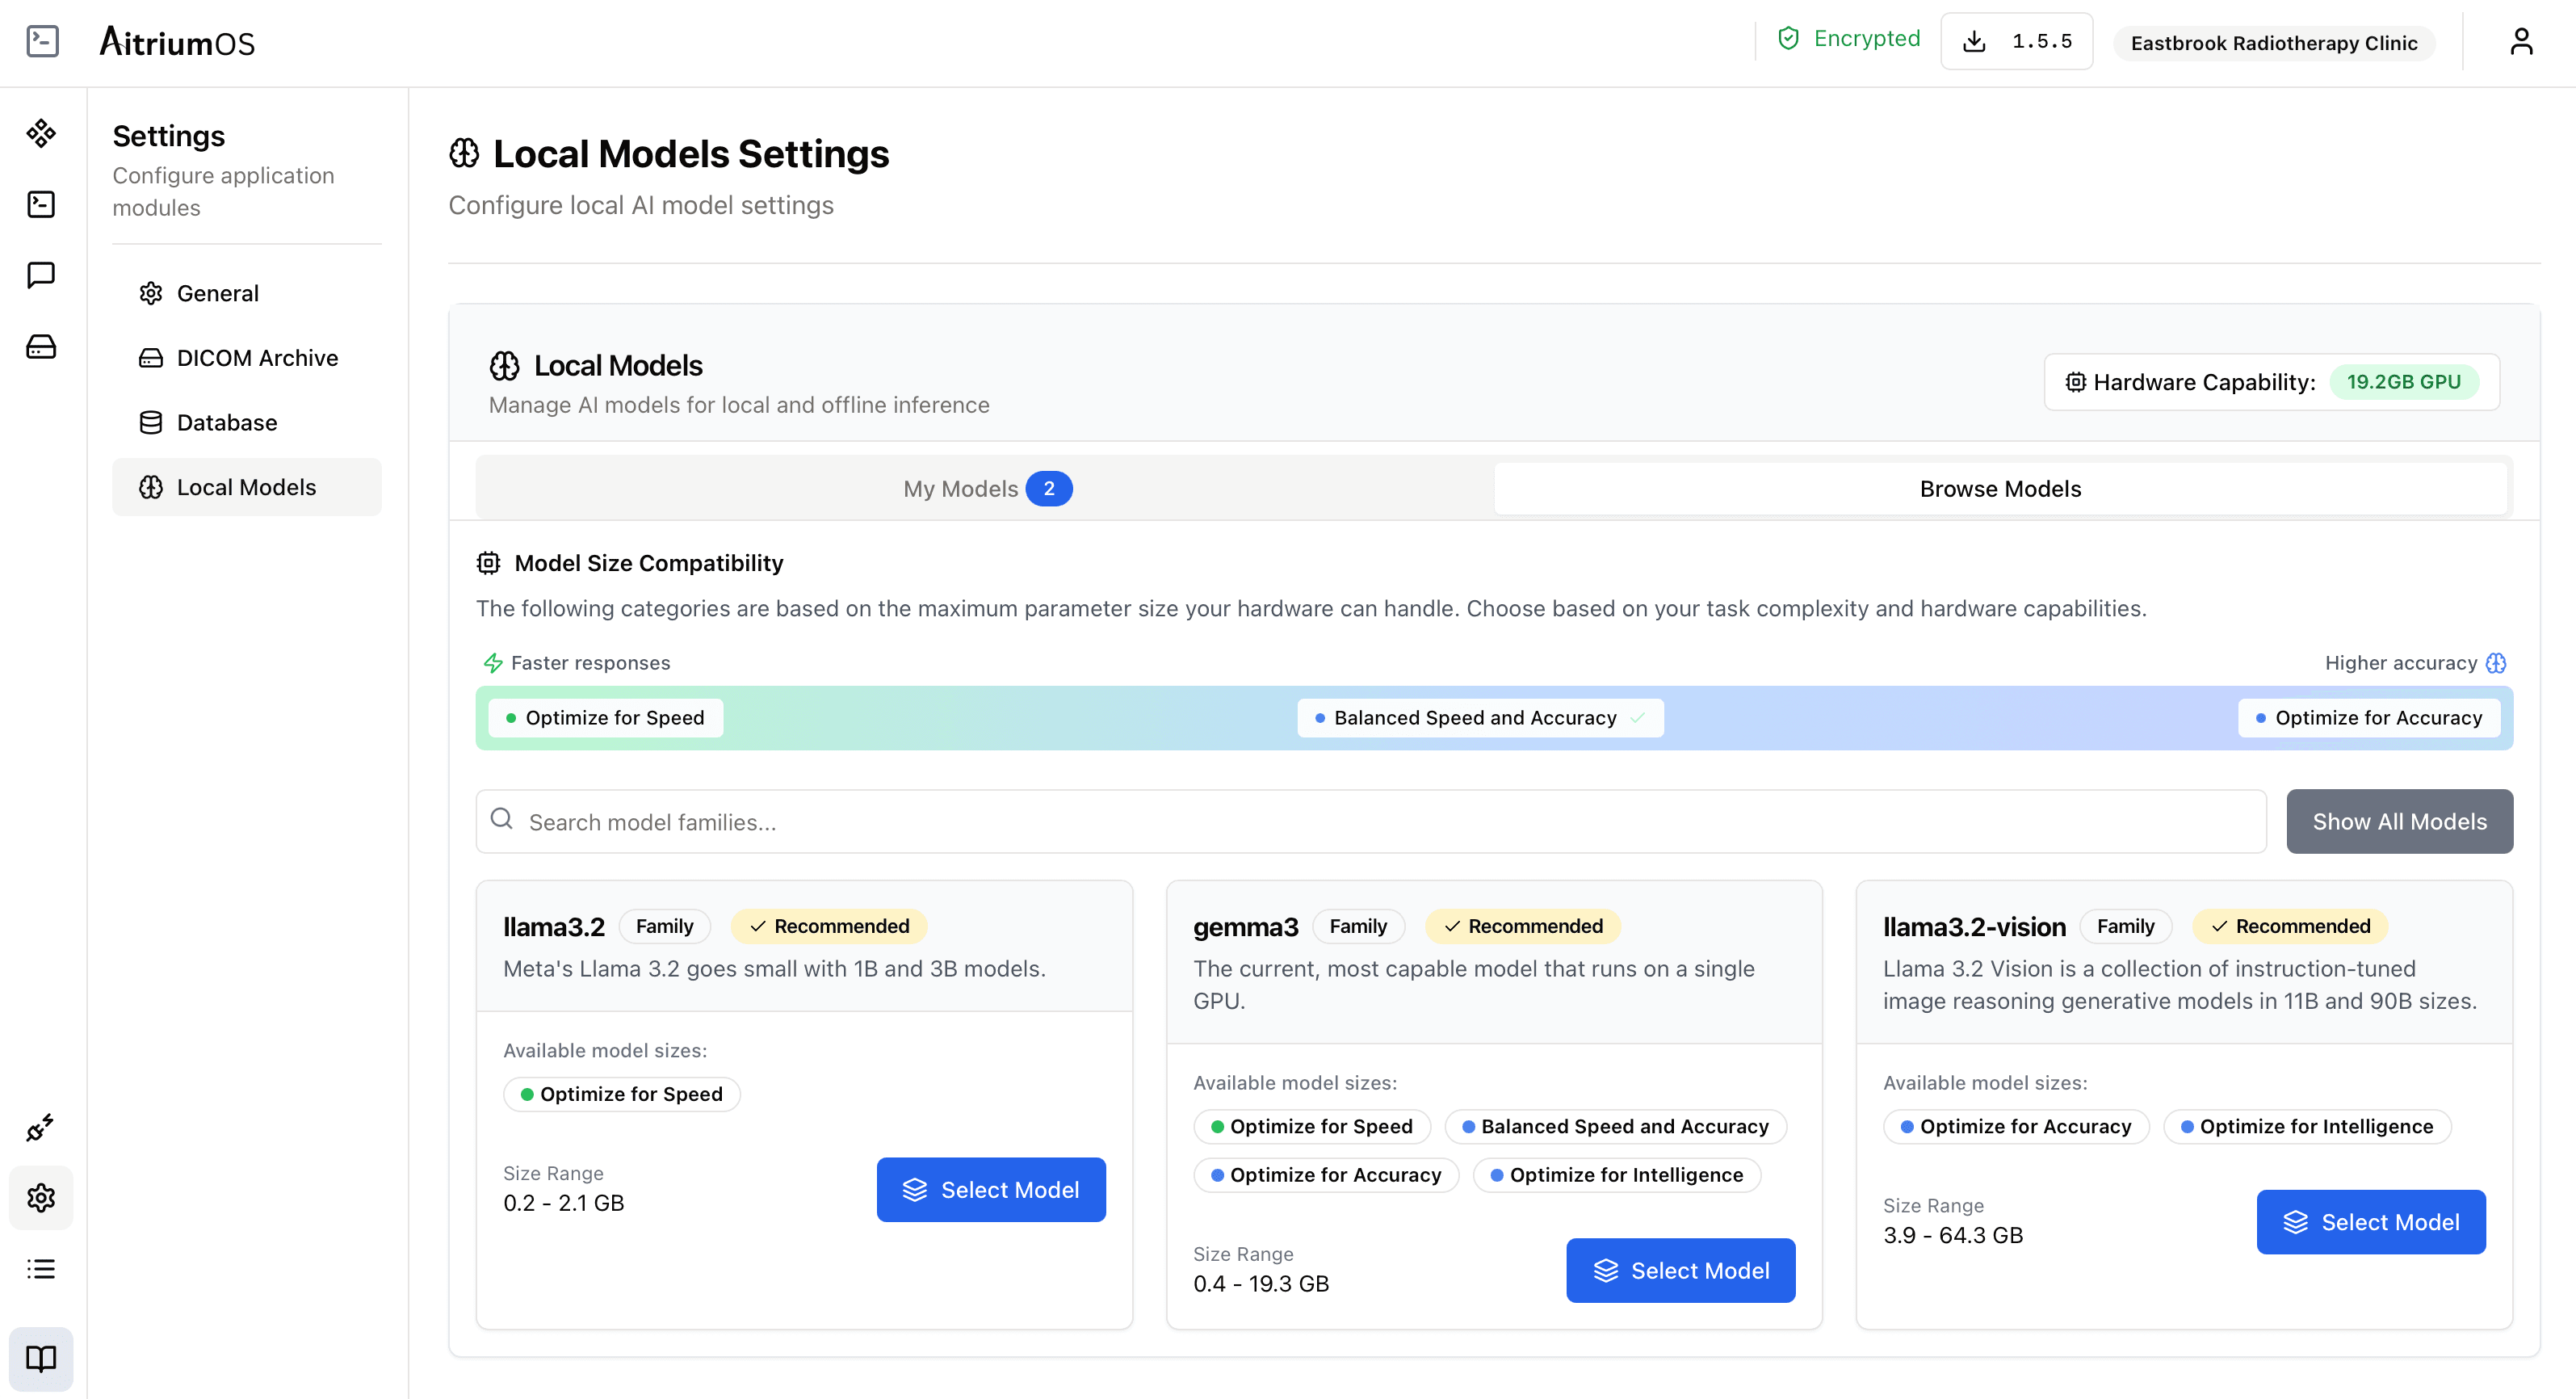Select Optimize for Speed on compatibility bar
This screenshot has height=1399, width=2576.
(606, 718)
